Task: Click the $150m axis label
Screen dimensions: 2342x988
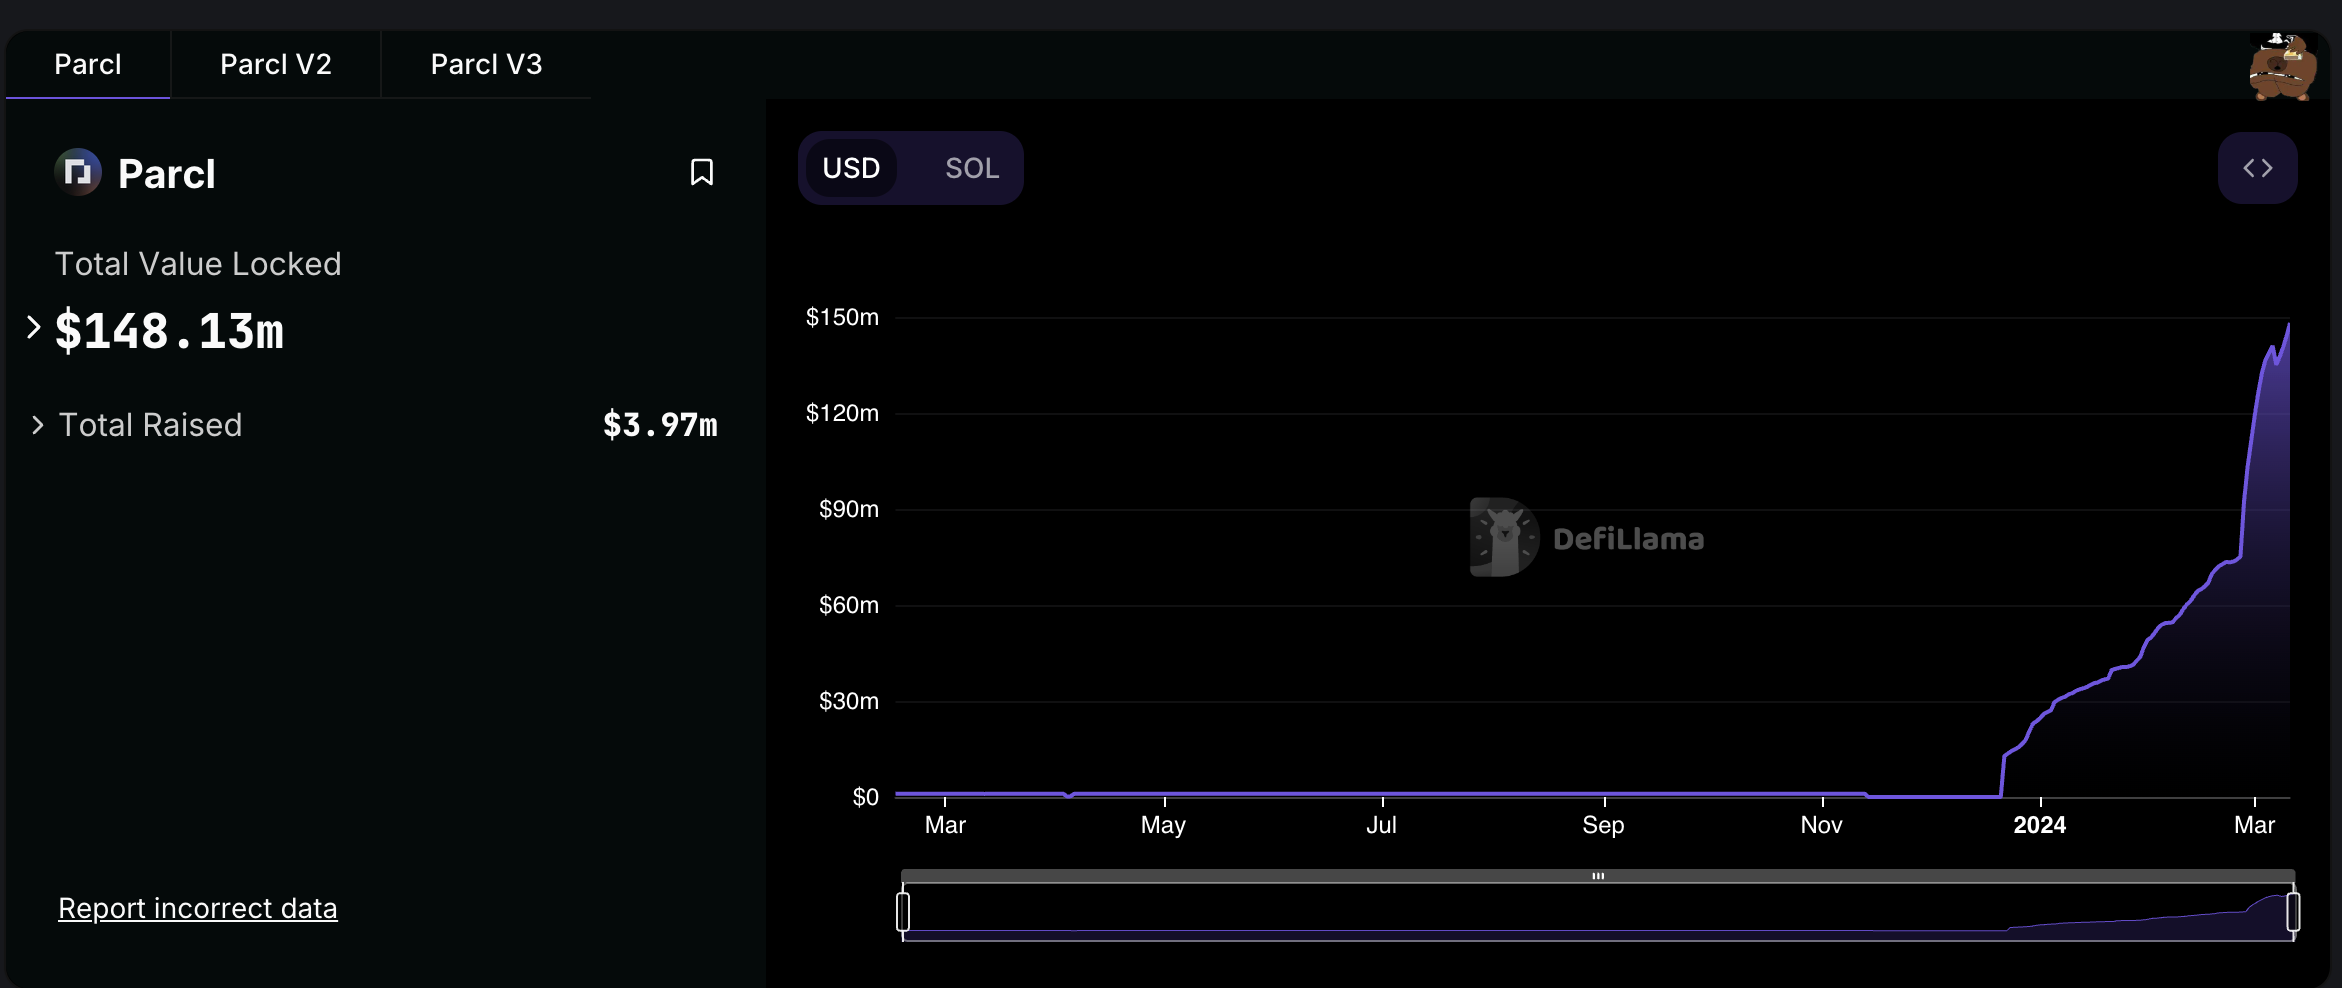Action: coord(842,317)
